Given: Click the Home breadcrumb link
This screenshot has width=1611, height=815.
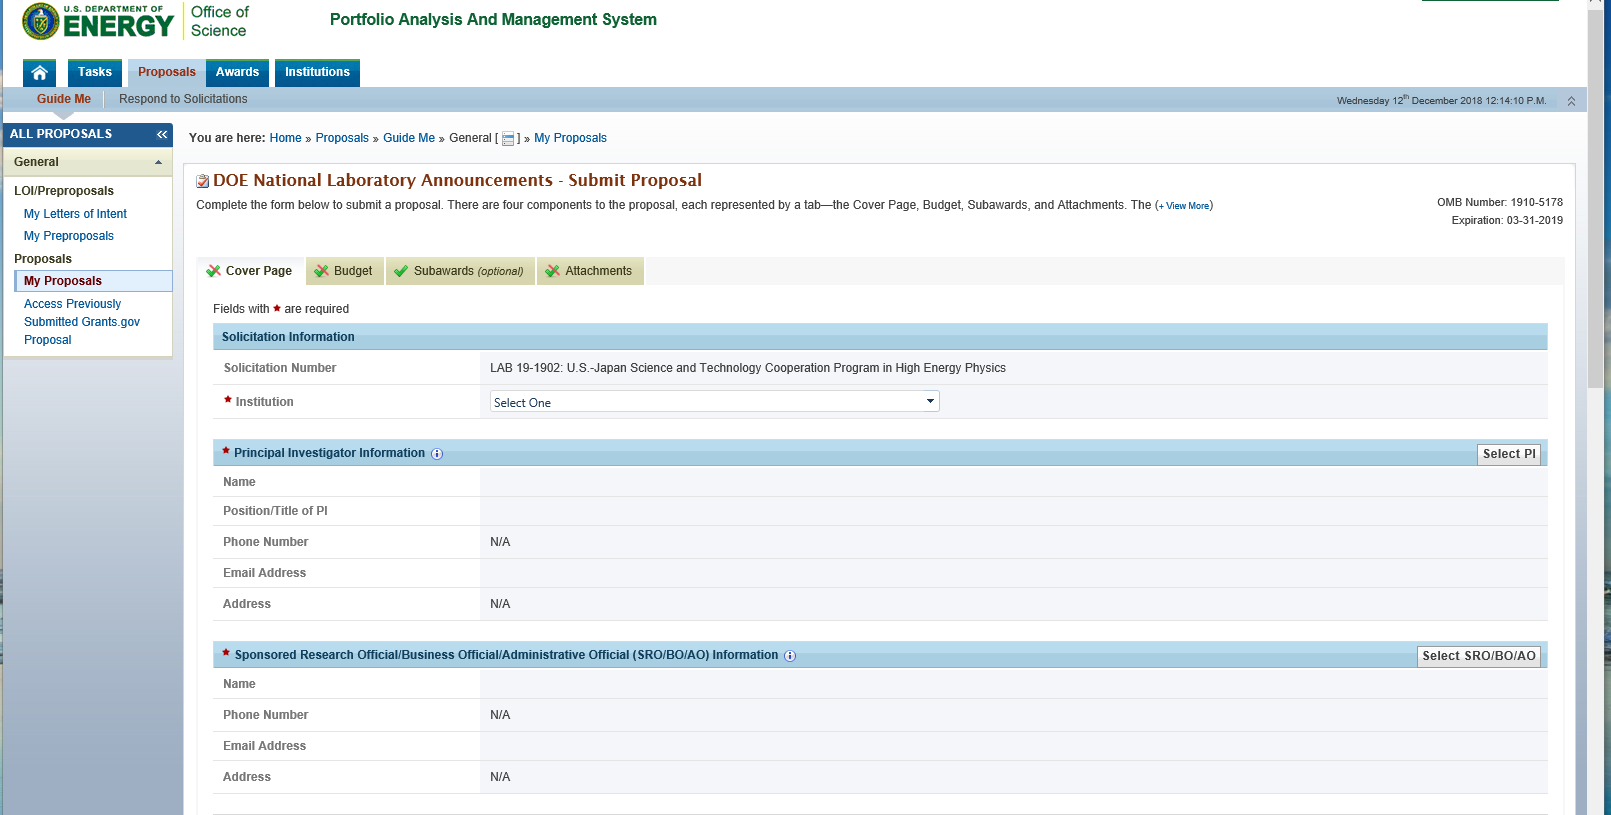Looking at the screenshot, I should 285,138.
